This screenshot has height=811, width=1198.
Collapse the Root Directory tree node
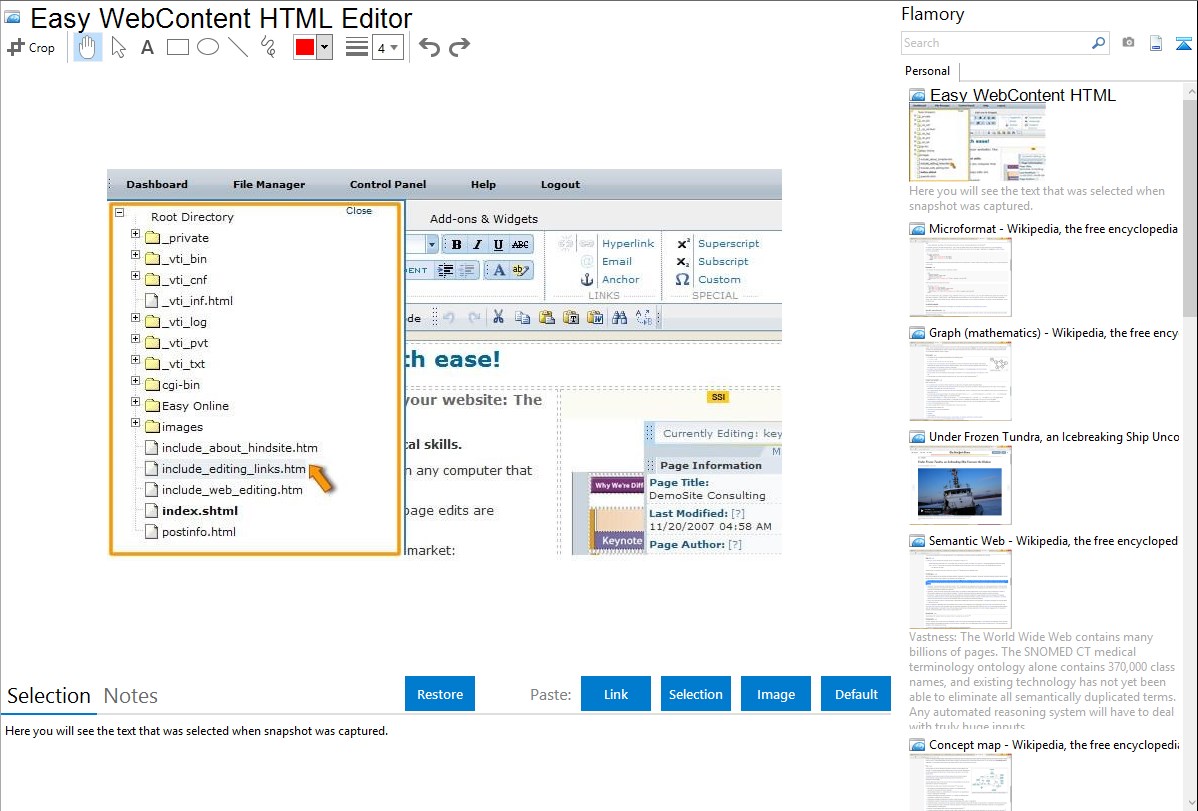pos(120,212)
